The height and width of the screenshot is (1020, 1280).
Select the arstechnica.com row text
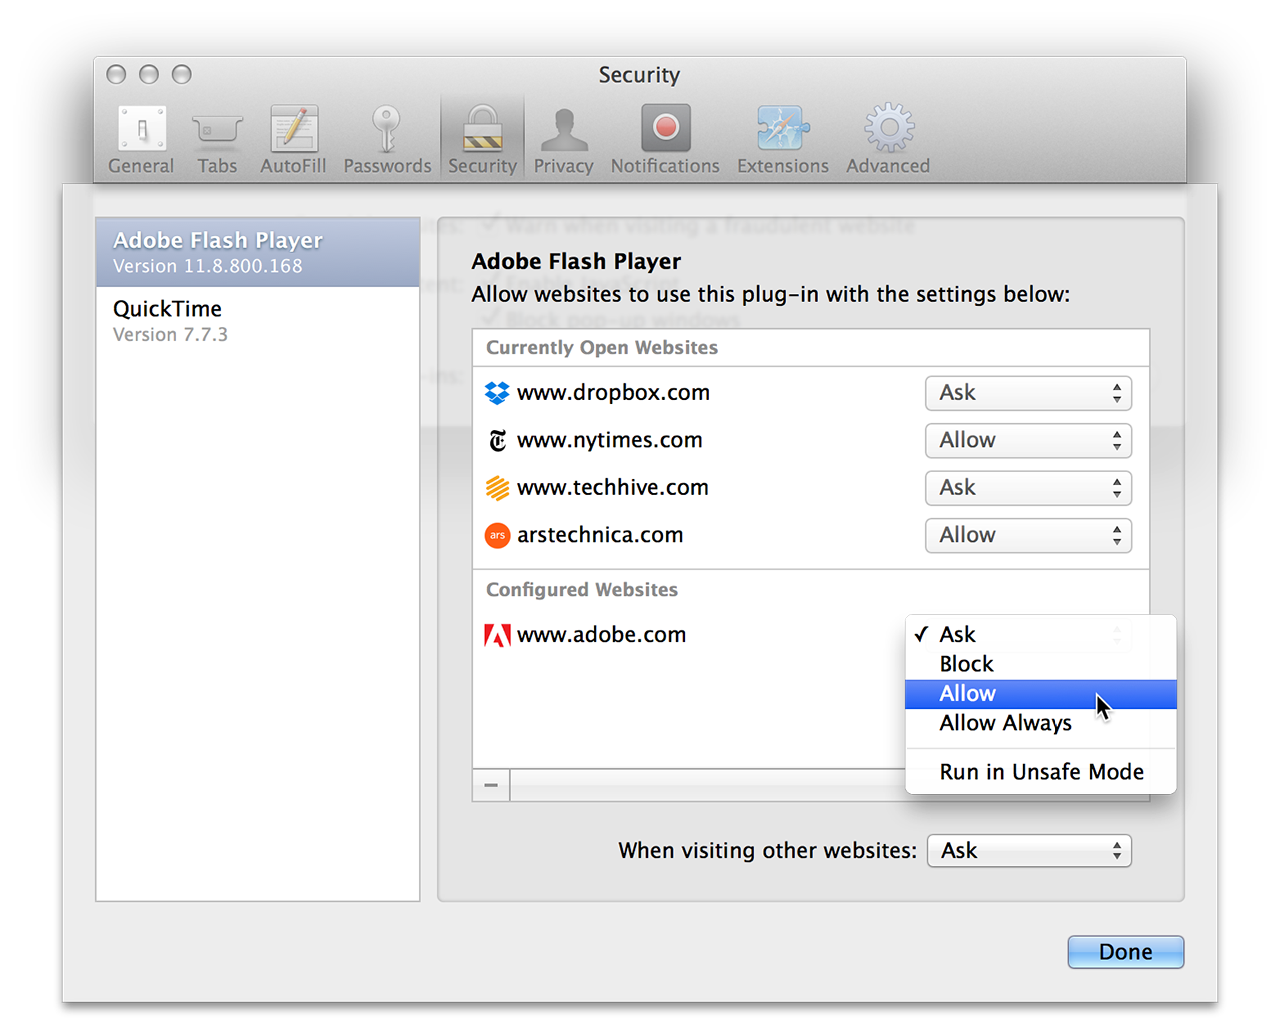[600, 535]
